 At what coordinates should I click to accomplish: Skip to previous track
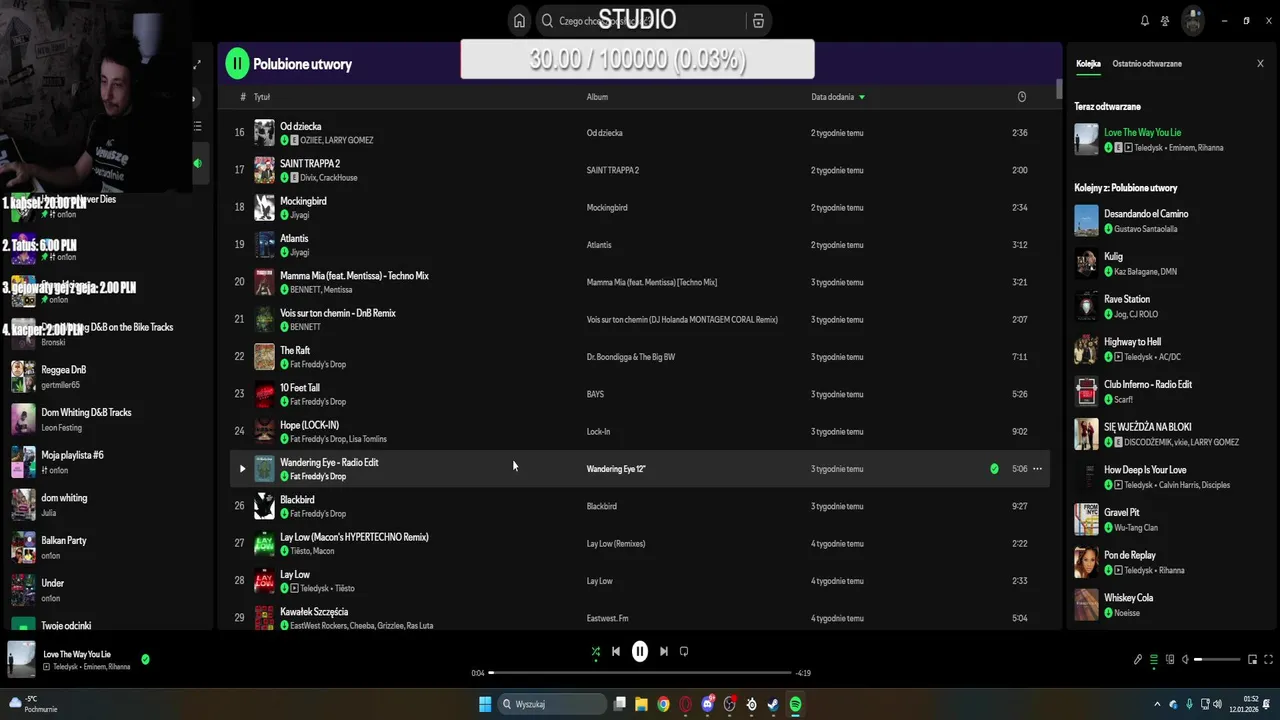616,651
